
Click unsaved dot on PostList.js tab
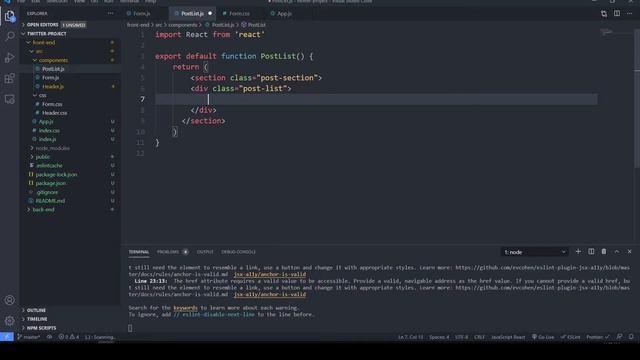coord(210,13)
